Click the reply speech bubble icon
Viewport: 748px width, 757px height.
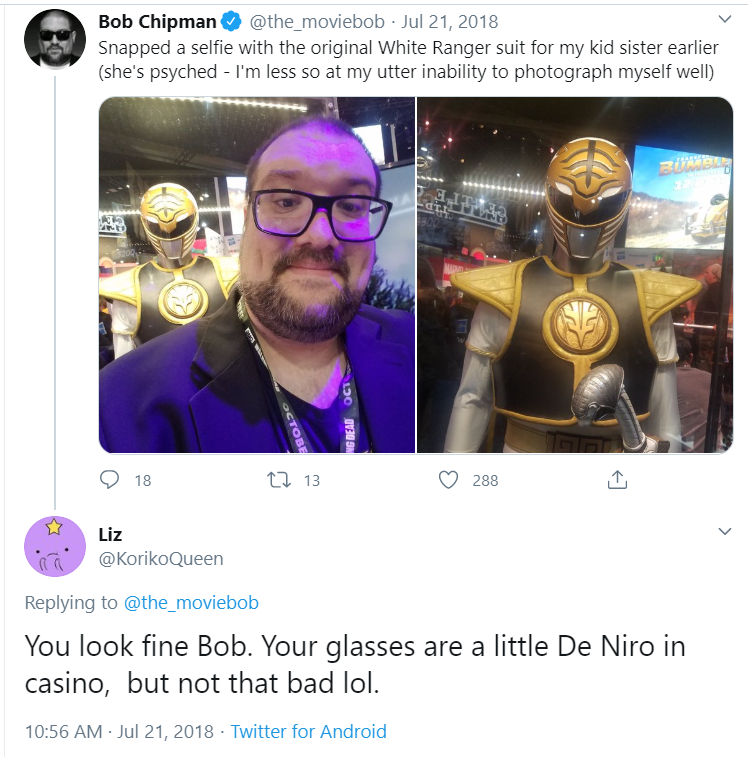[109, 480]
